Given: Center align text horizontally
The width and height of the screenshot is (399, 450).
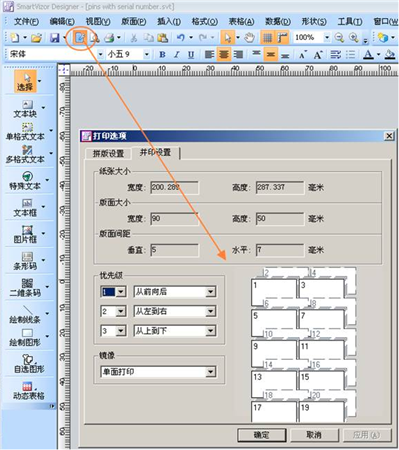Looking at the screenshot, I should coord(224,54).
